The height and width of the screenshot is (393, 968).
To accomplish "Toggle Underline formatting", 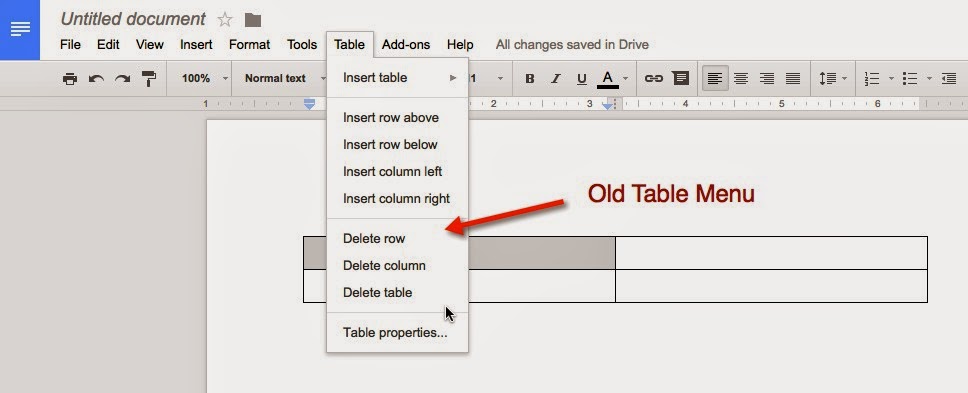I will point(581,78).
